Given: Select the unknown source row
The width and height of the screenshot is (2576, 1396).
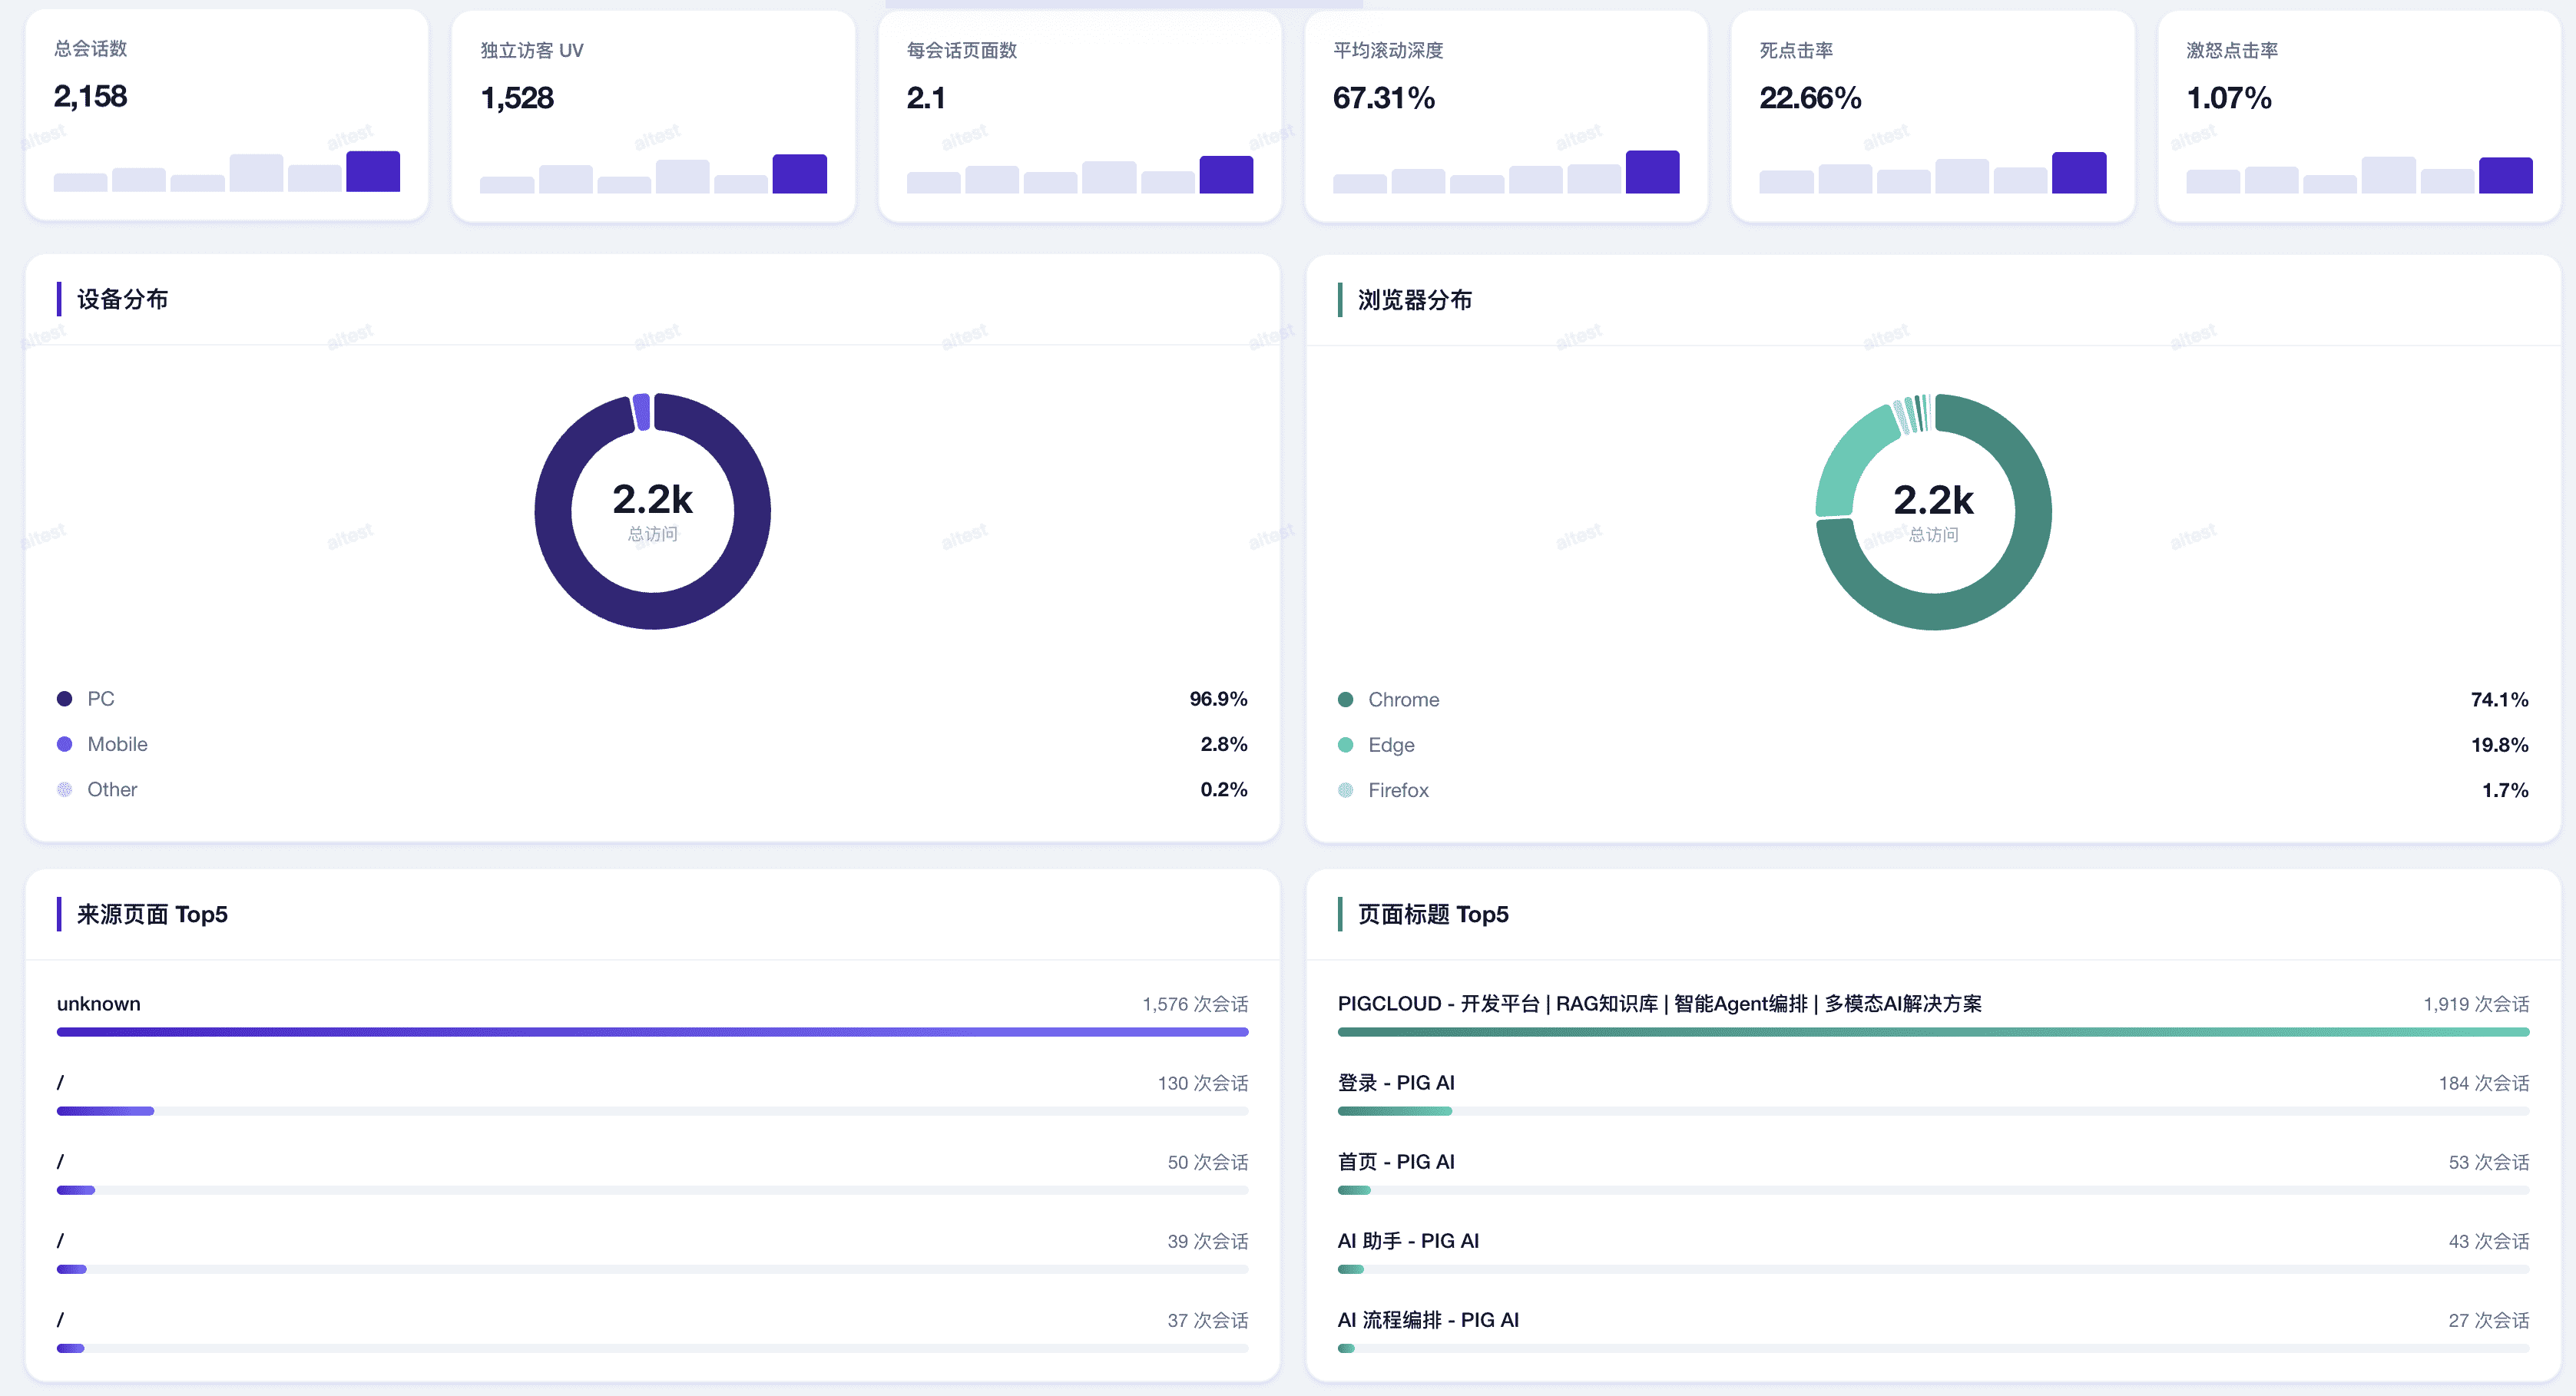Looking at the screenshot, I should [98, 1003].
